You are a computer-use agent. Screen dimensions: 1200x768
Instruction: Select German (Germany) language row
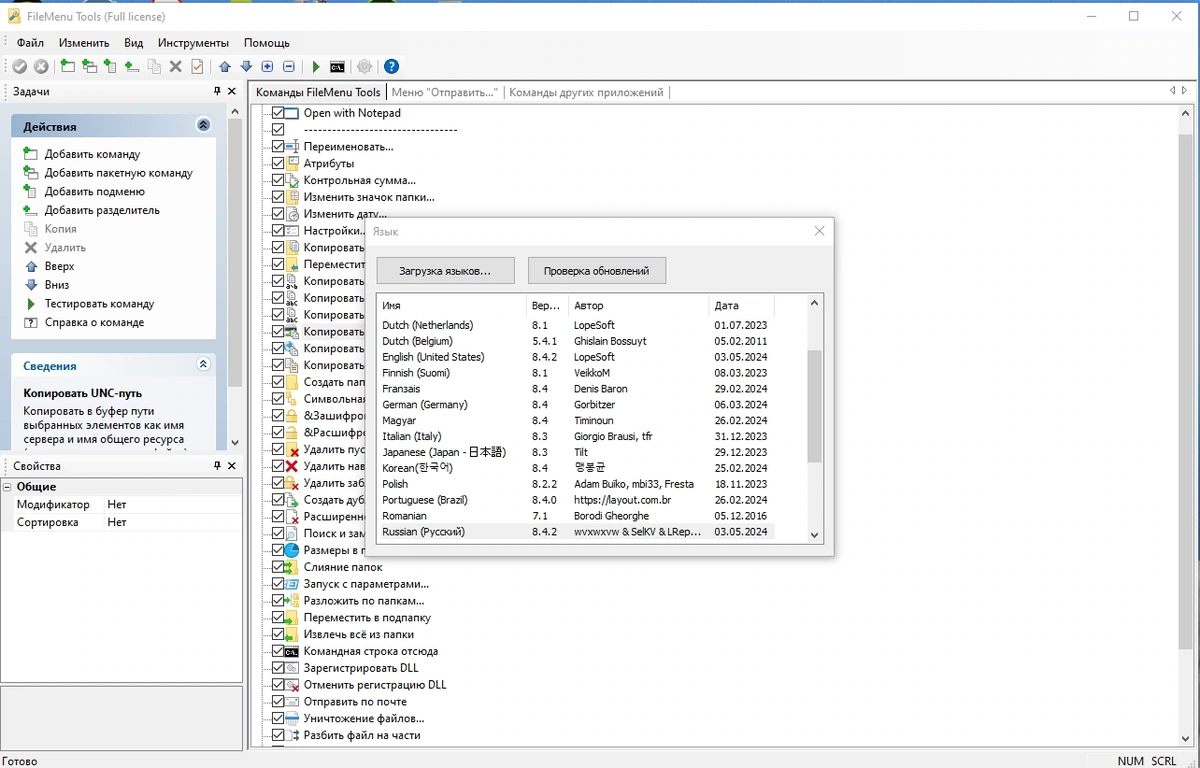(x=575, y=405)
